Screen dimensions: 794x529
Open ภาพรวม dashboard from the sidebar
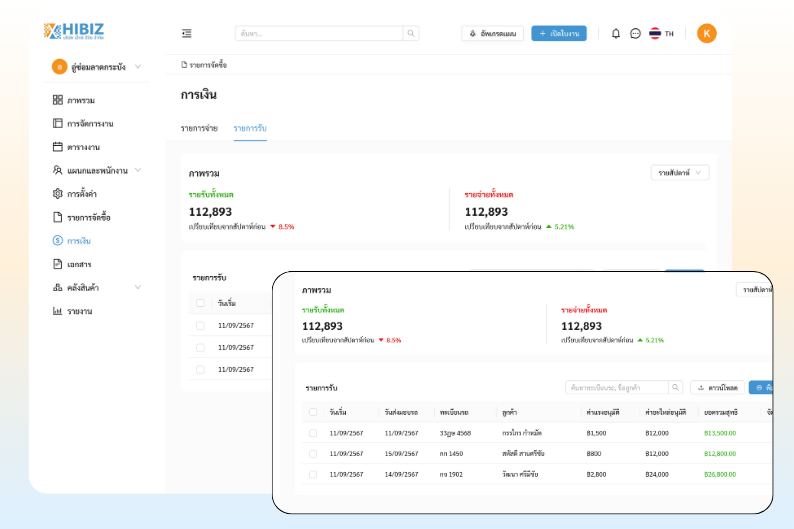click(x=81, y=100)
